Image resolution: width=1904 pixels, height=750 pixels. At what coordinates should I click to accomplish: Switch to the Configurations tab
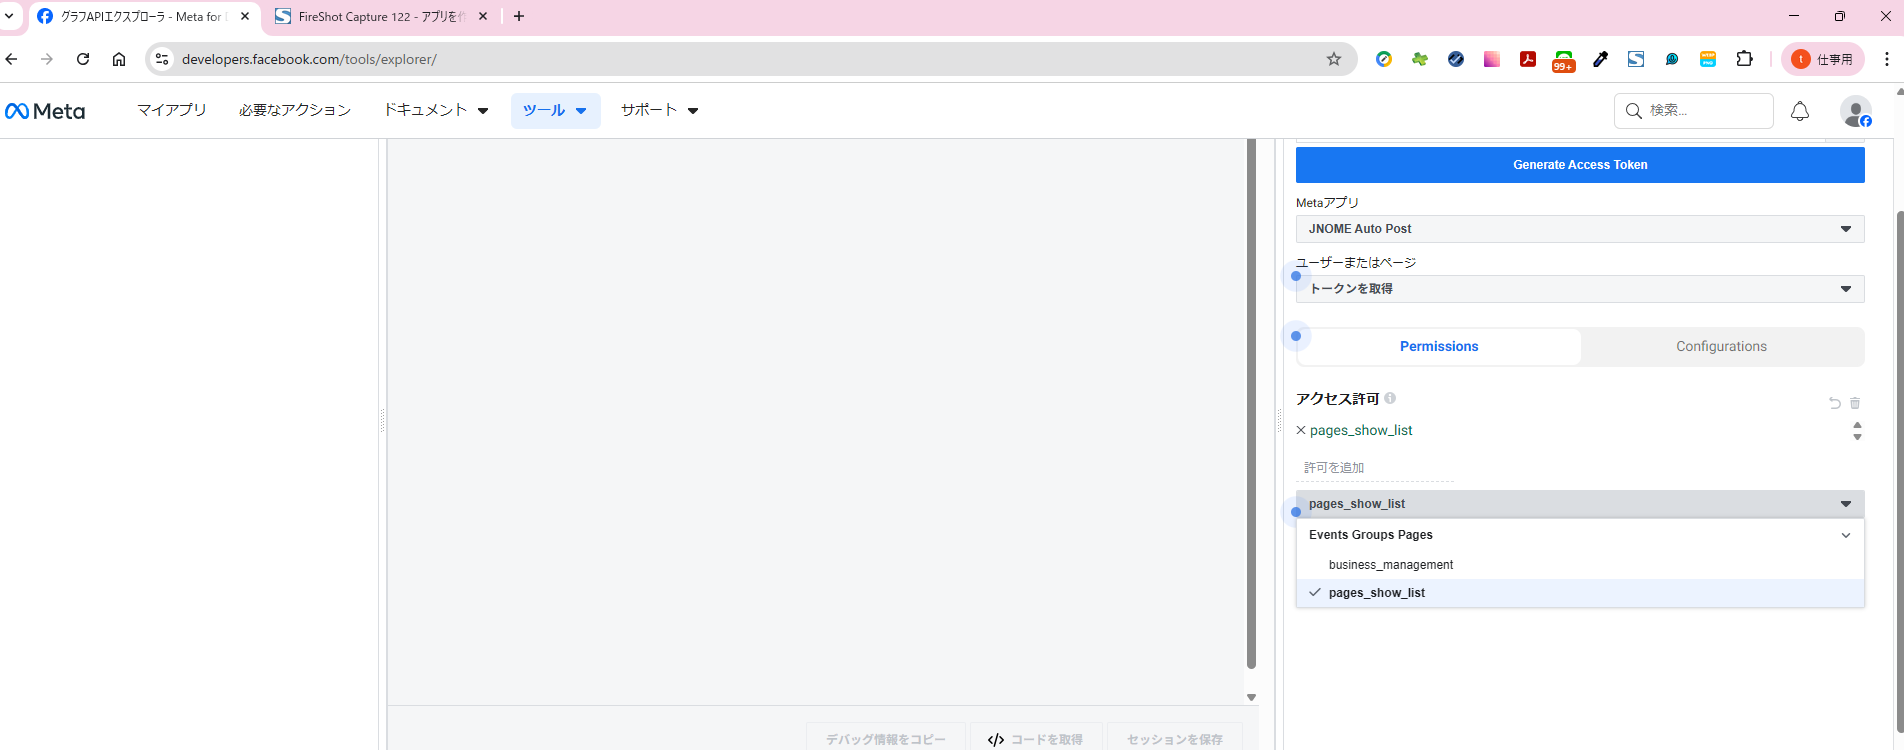pos(1721,346)
